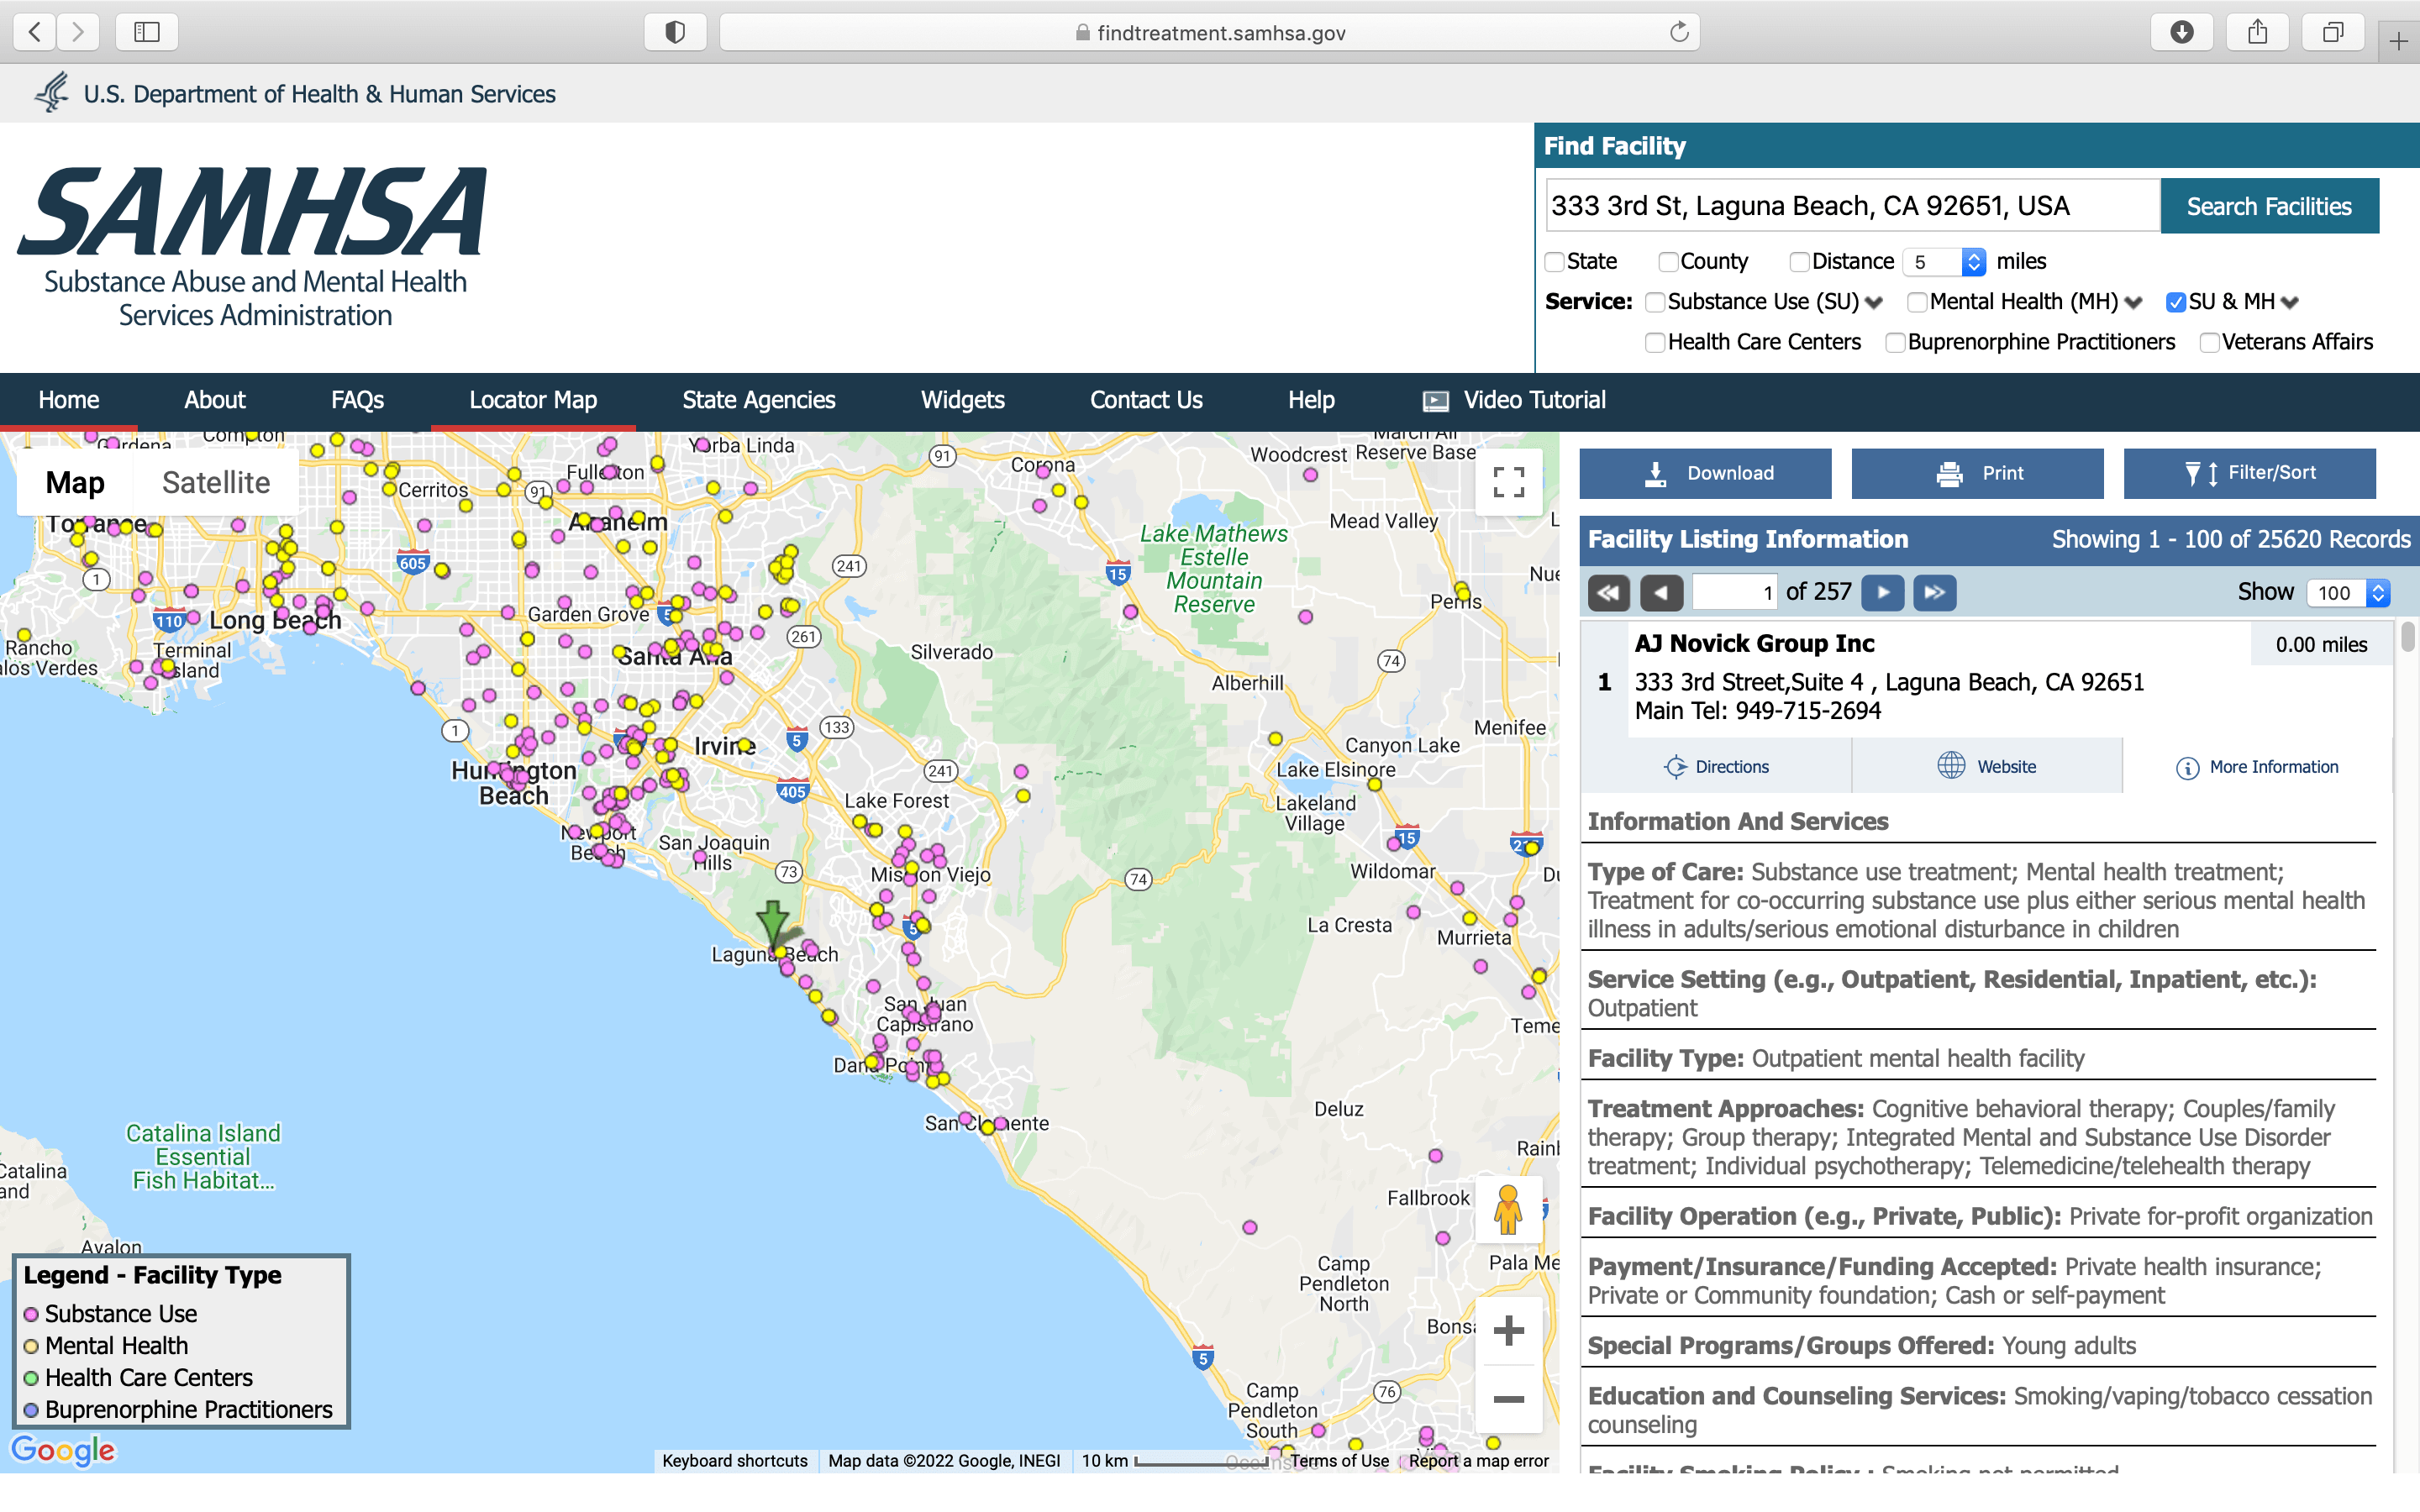This screenshot has width=2420, height=1512.
Task: Toggle fullscreen map view icon
Action: pos(1508,482)
